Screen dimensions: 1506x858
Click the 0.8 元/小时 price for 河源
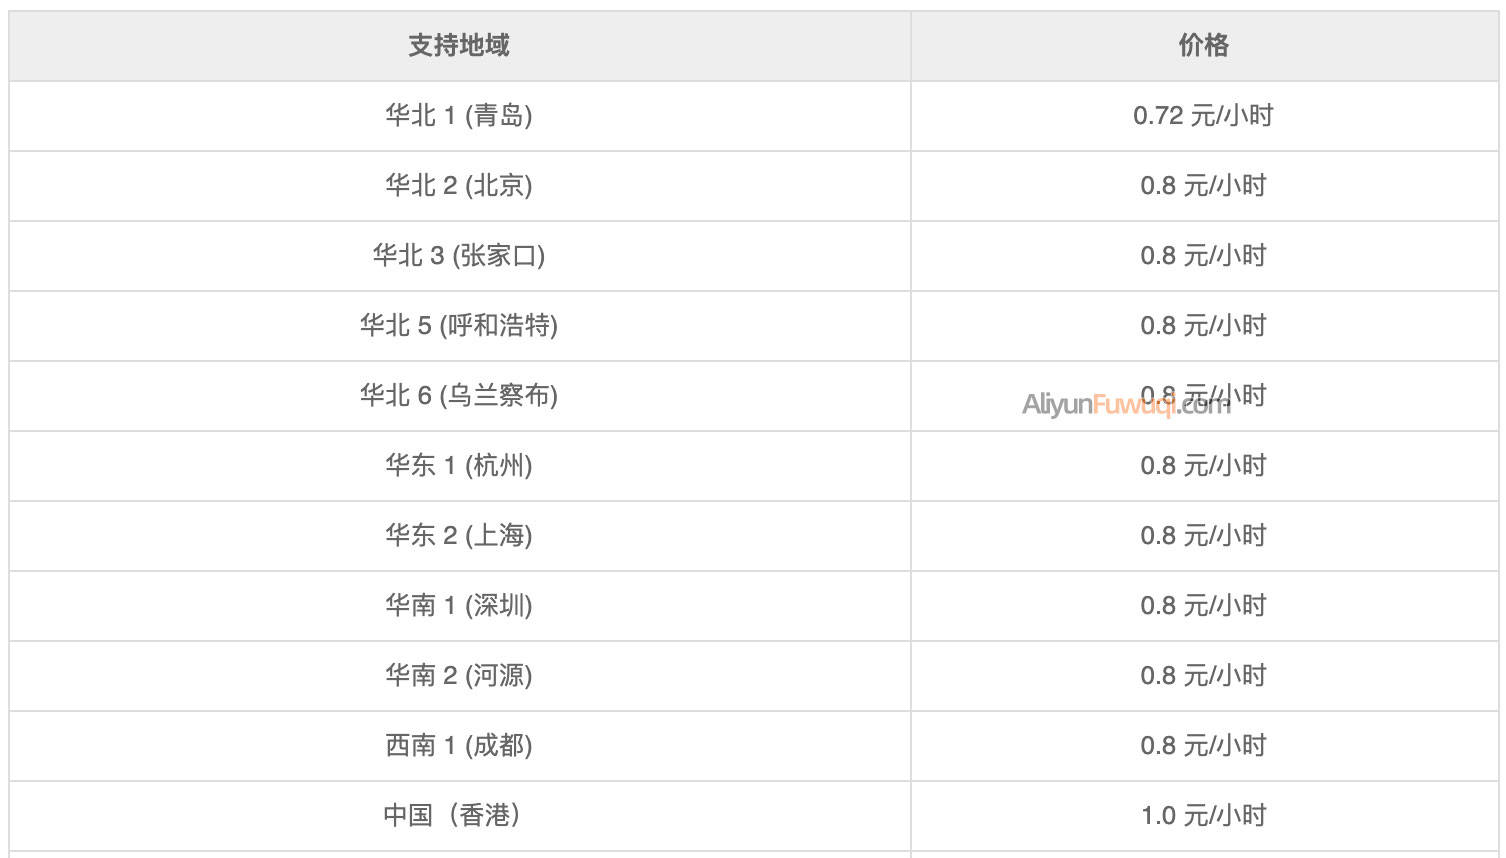(1204, 676)
